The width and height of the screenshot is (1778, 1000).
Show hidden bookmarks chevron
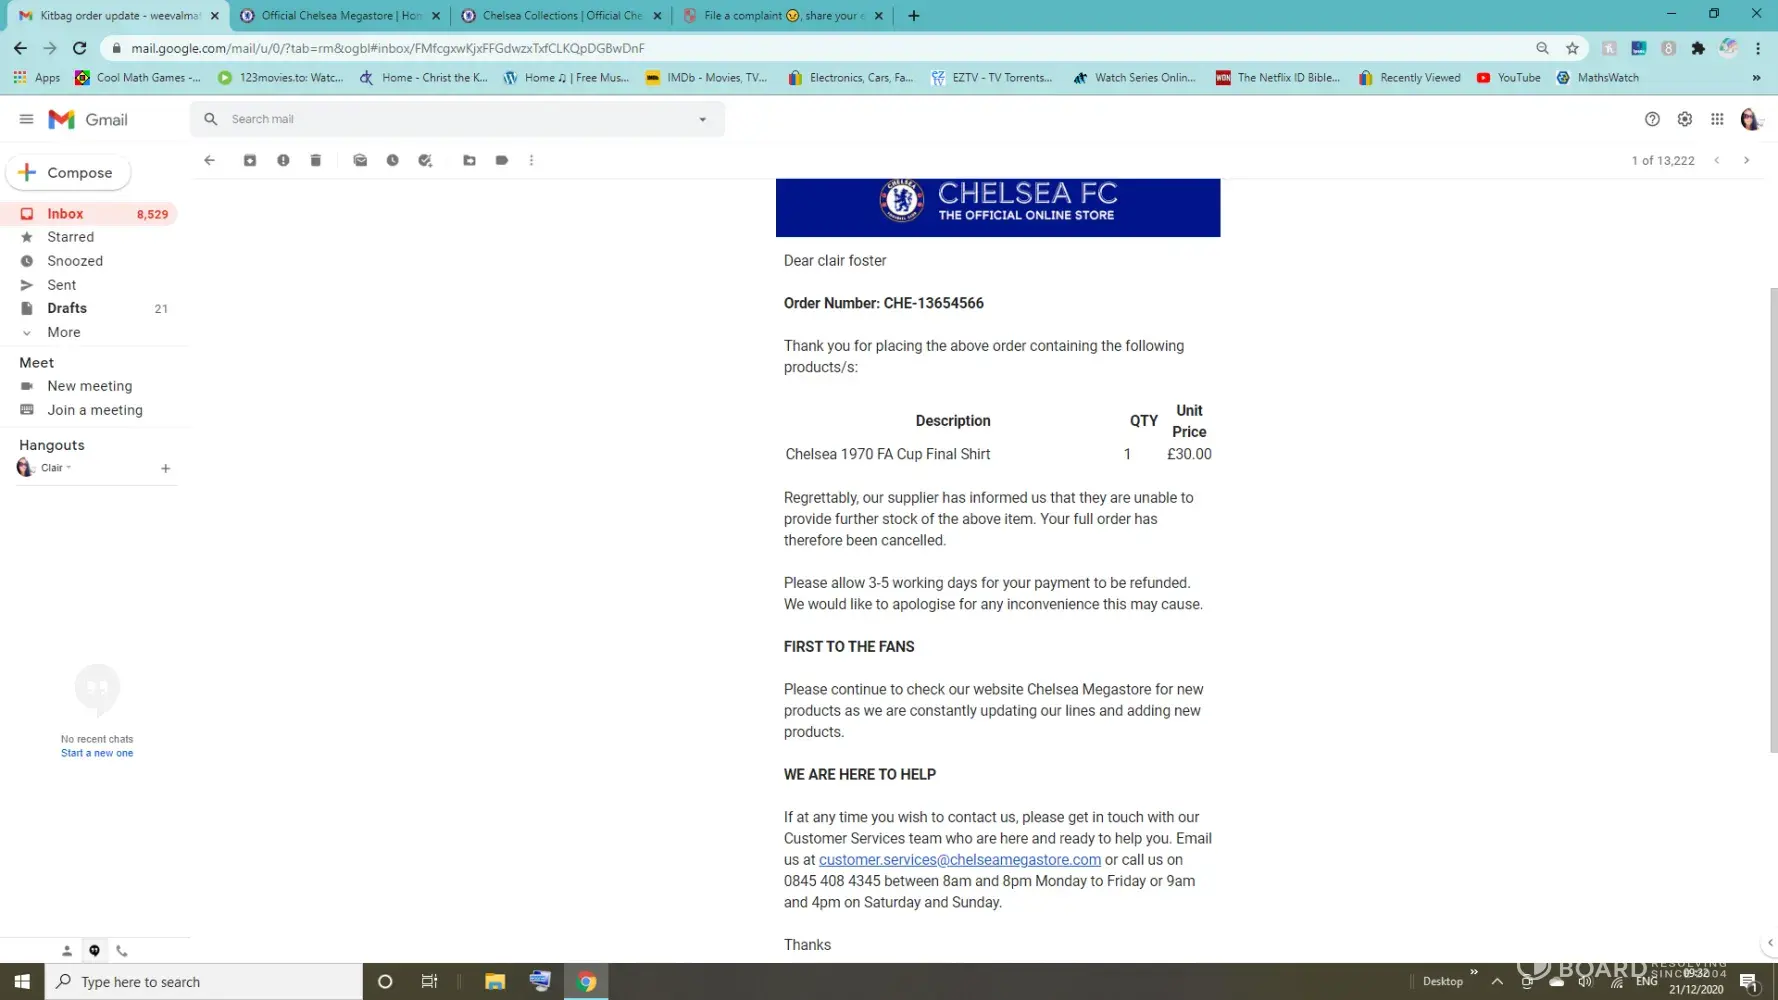pos(1756,78)
